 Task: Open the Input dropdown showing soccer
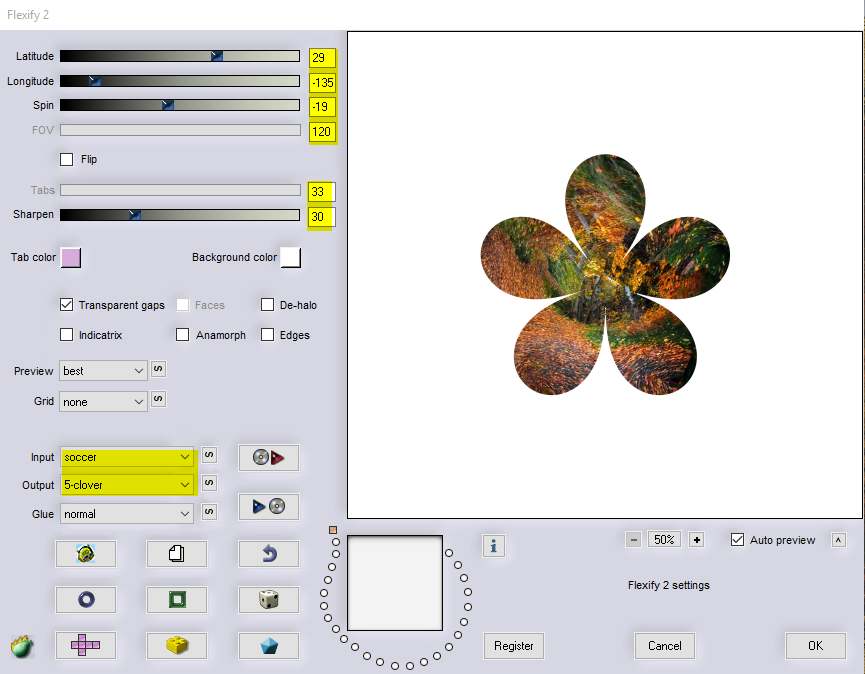pos(127,457)
